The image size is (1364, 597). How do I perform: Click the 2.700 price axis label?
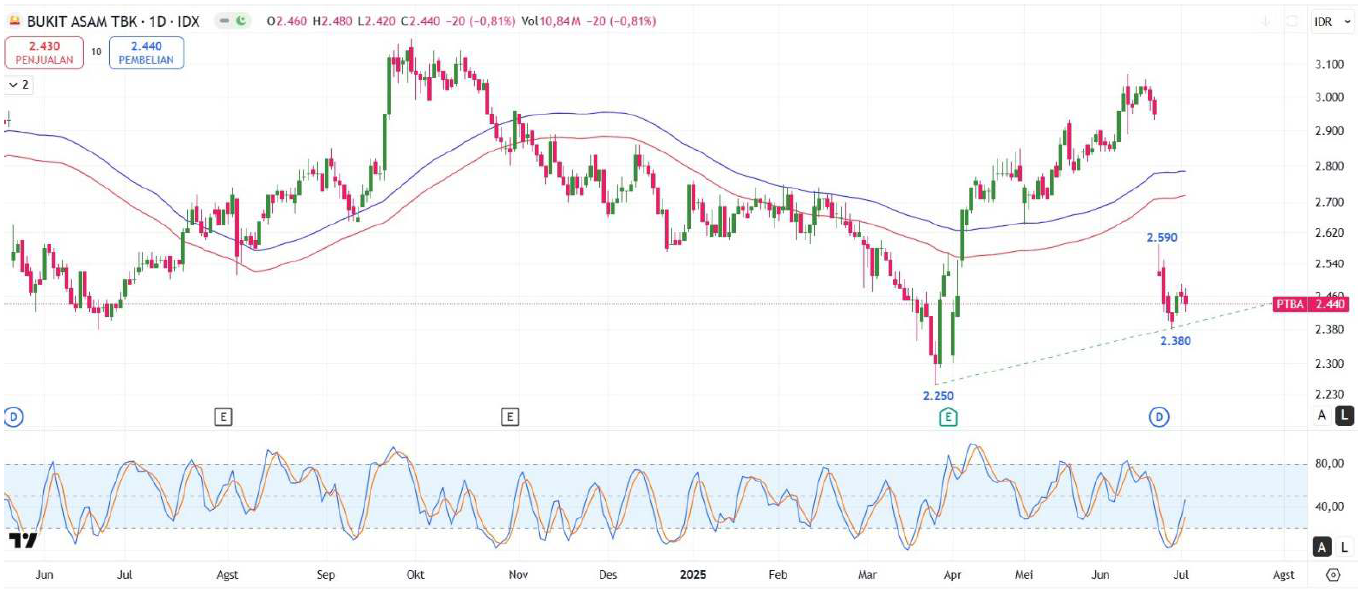1329,202
